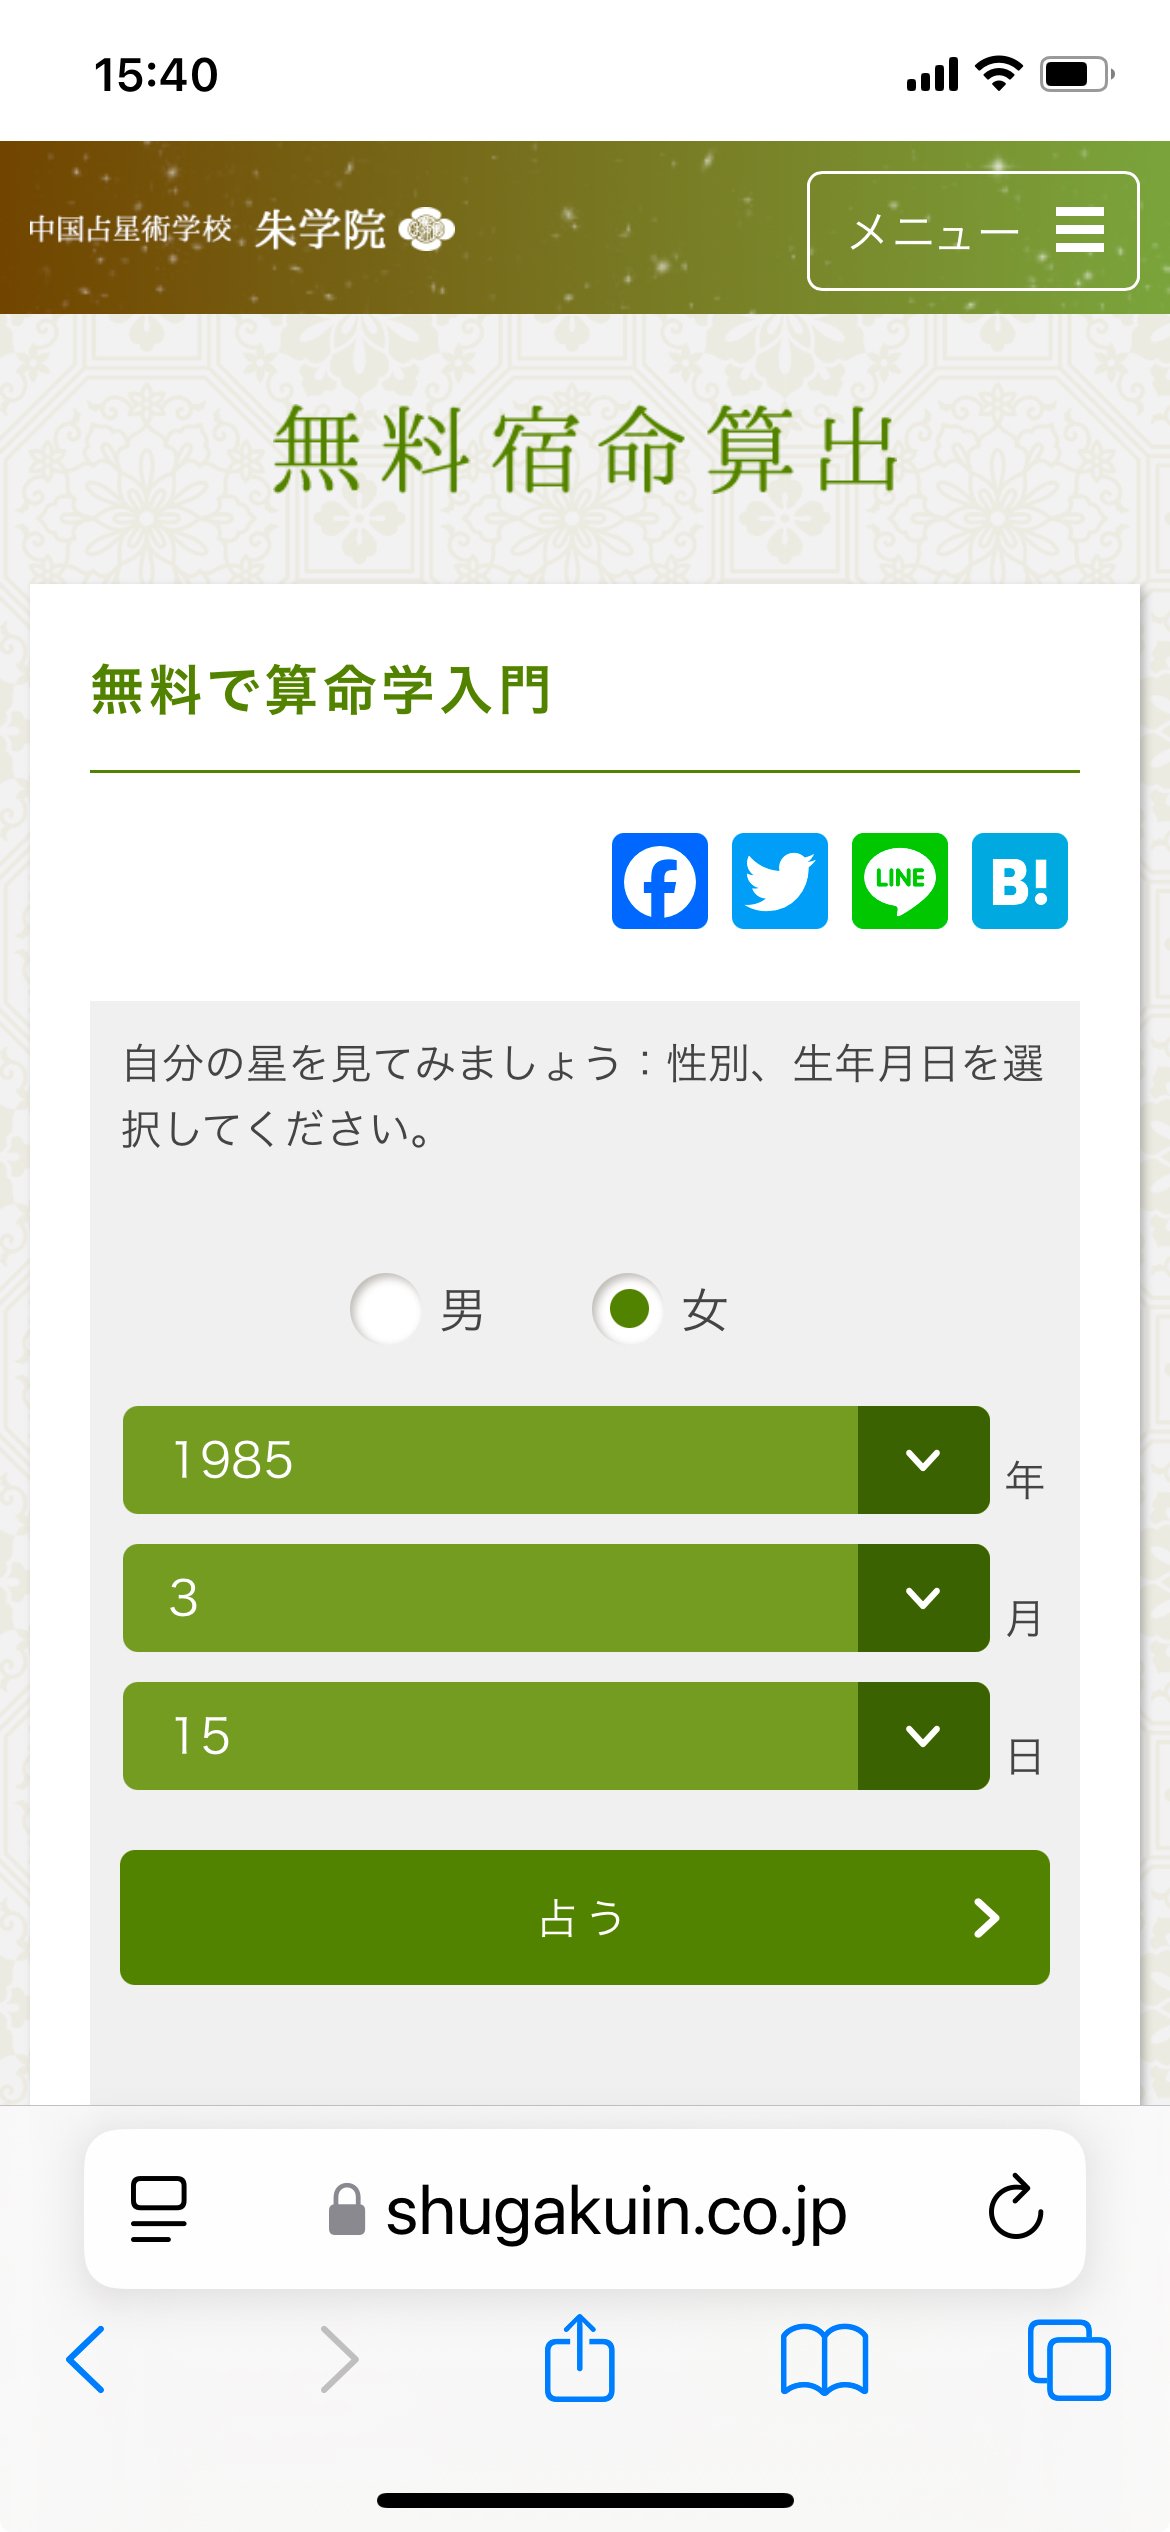The image size is (1170, 2532).
Task: Share page on Facebook
Action: pos(660,881)
